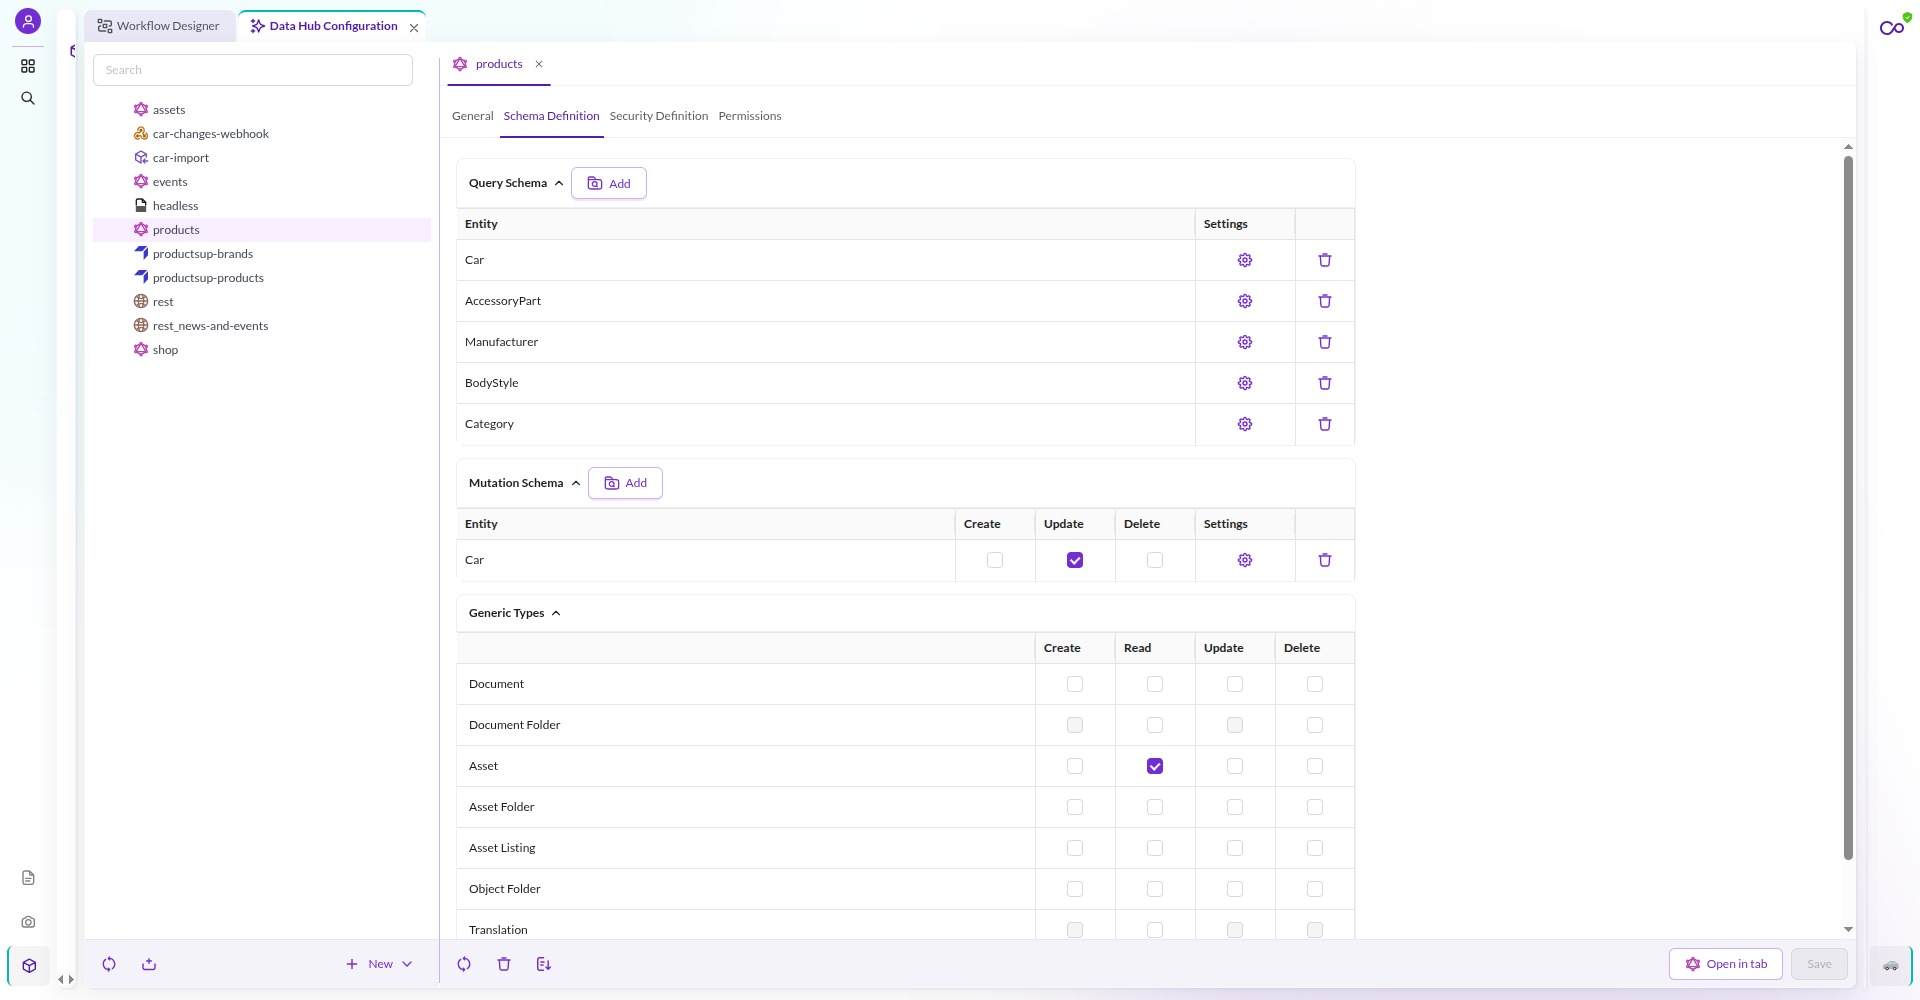The height and width of the screenshot is (1000, 1920).
Task: Delete the Manufacturer query entity via trash icon
Action: click(x=1324, y=342)
